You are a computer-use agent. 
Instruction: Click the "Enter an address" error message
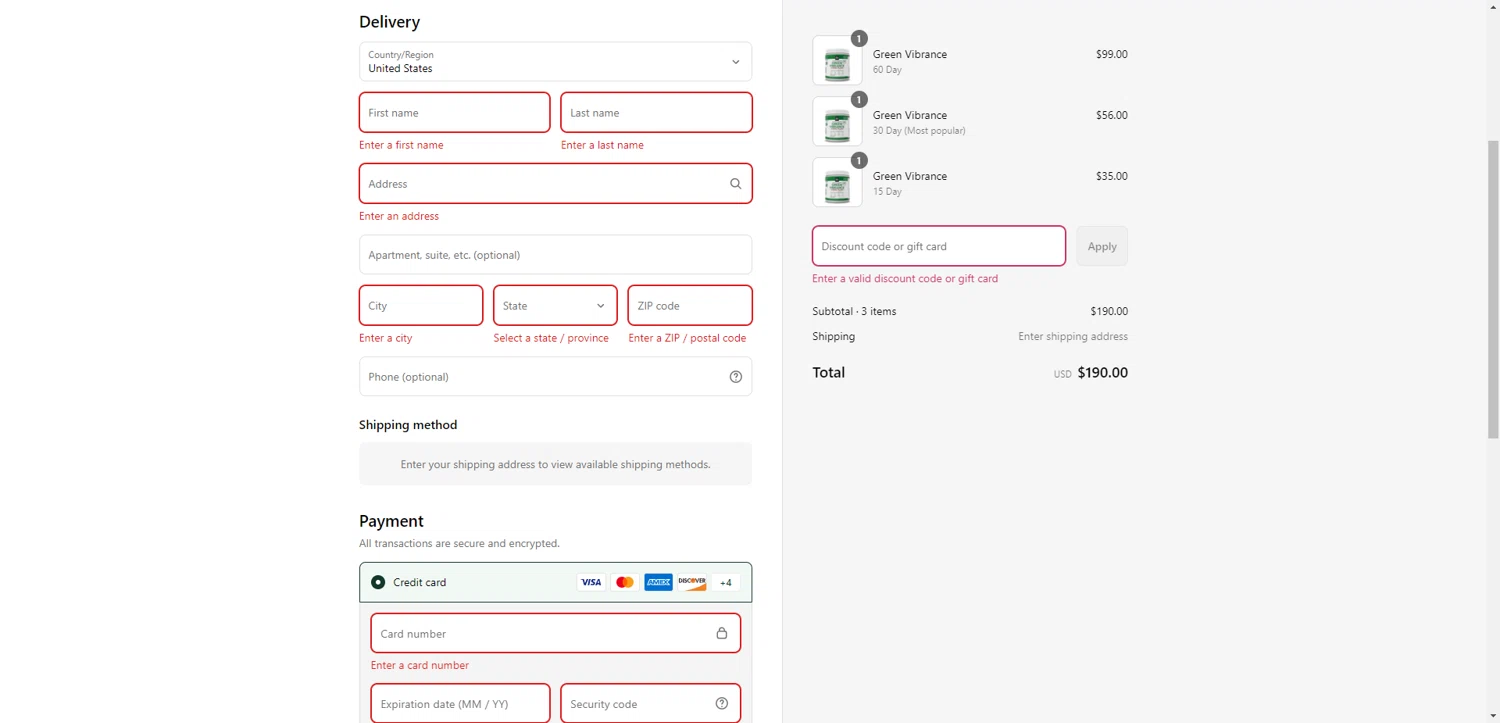tap(399, 216)
